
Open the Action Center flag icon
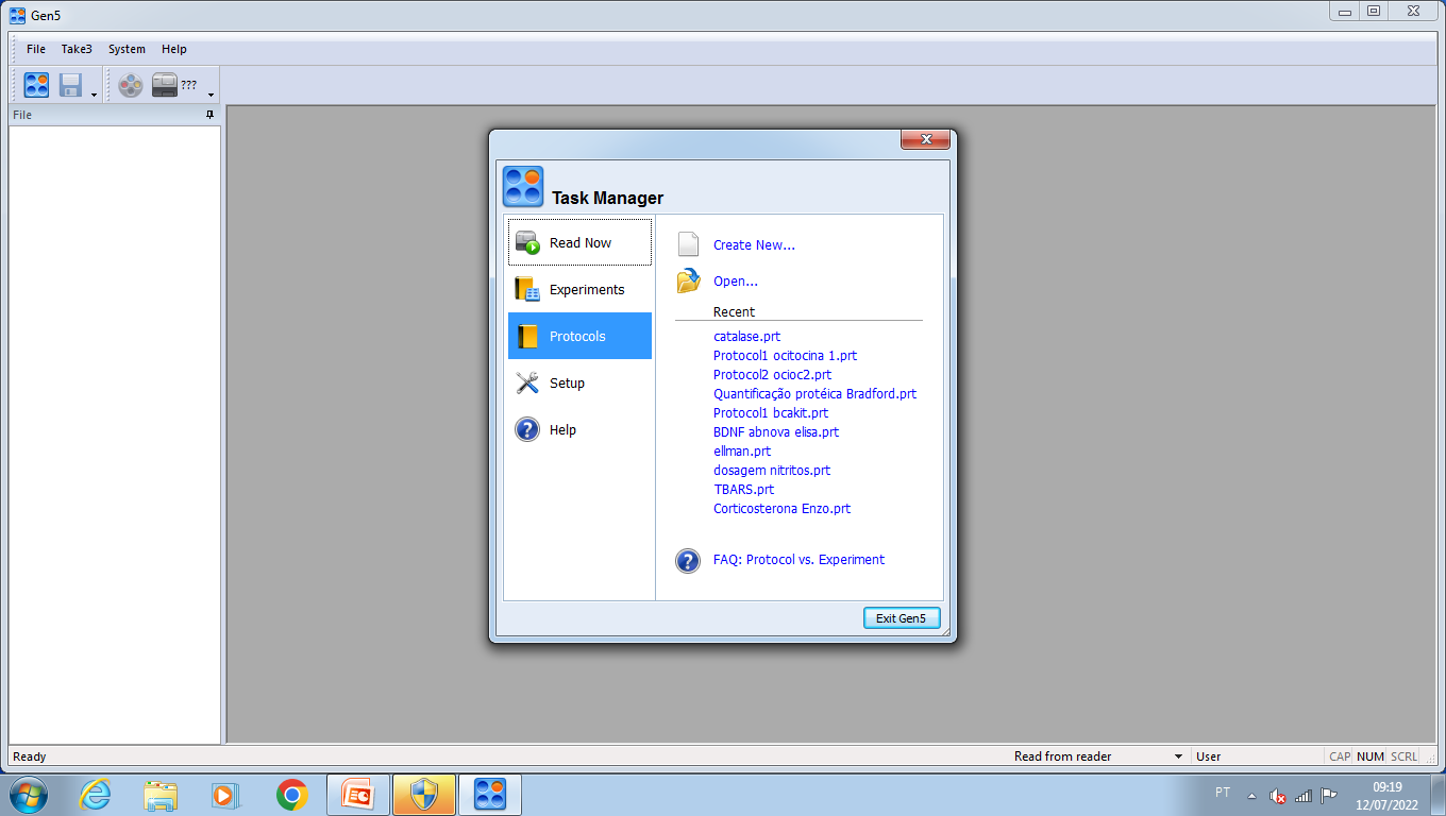tap(1329, 796)
